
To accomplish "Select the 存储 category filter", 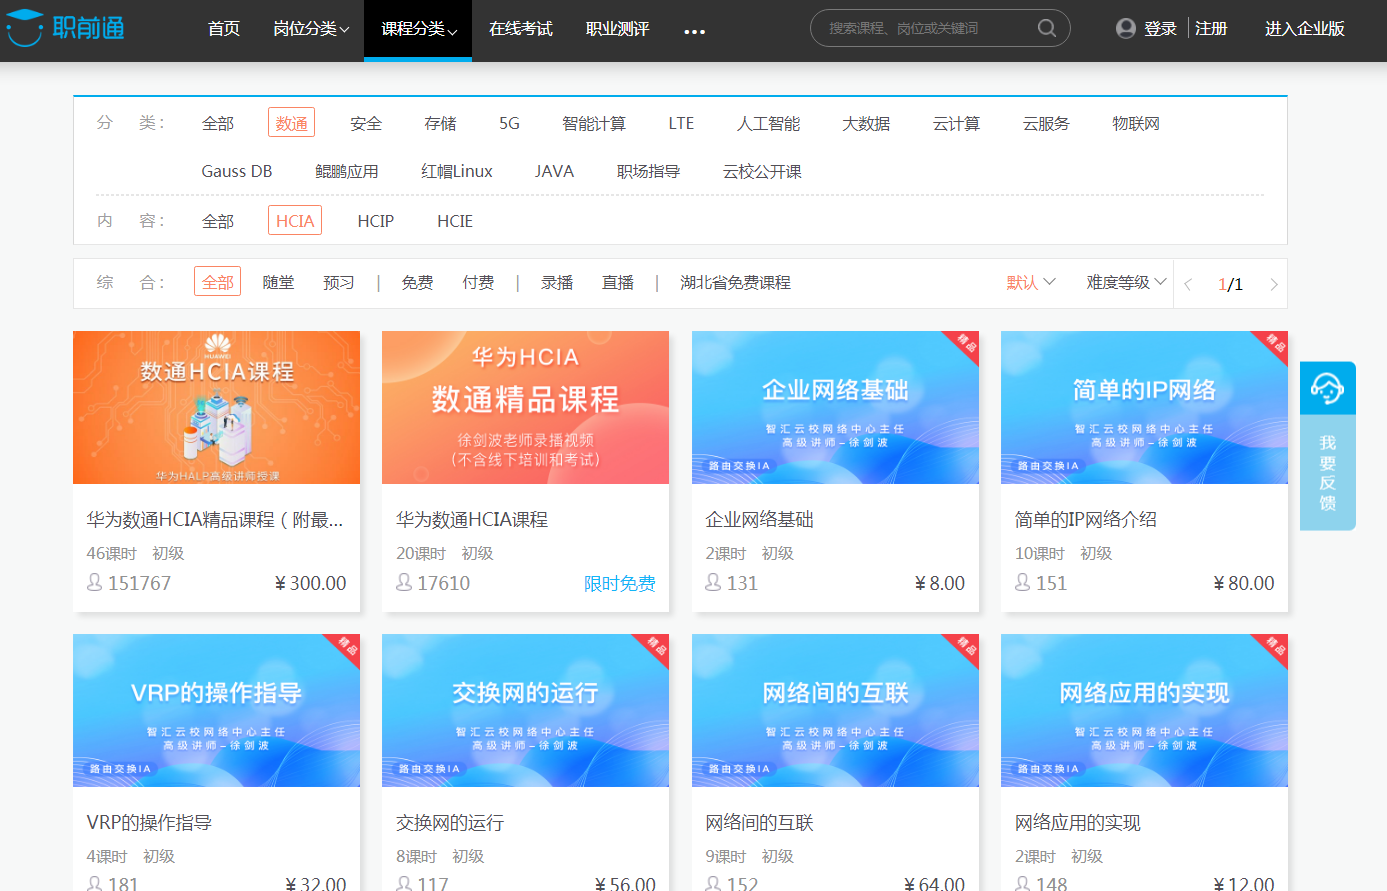I will click(440, 123).
